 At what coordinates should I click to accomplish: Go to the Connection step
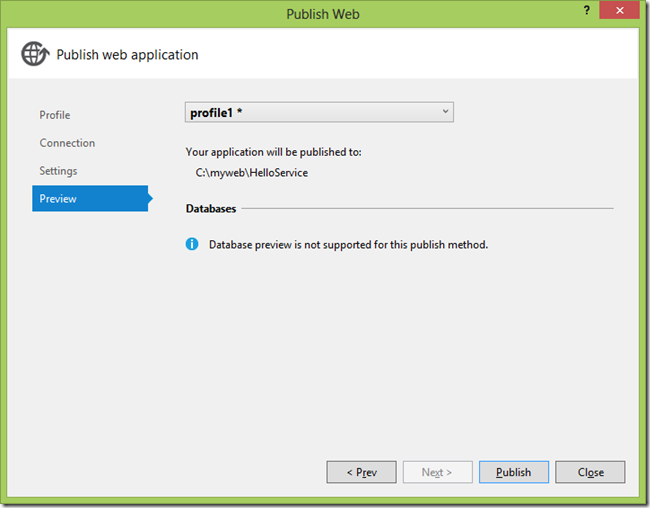coord(67,143)
